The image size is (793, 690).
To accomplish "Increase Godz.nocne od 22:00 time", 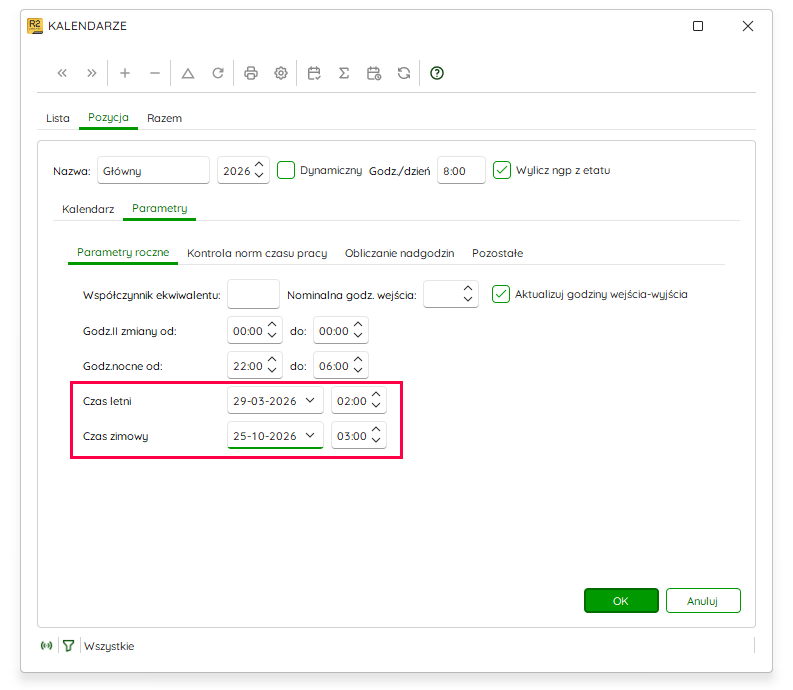I will 272,360.
